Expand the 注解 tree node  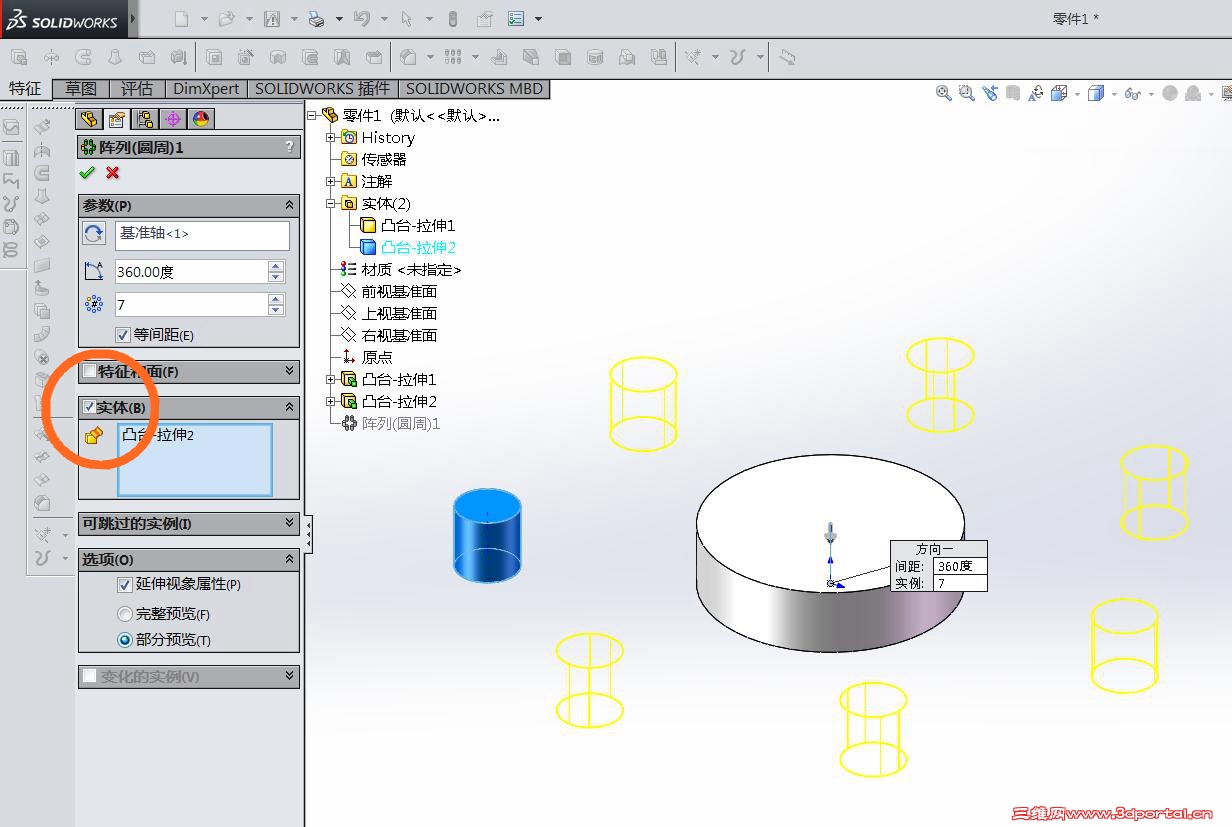pyautogui.click(x=331, y=181)
